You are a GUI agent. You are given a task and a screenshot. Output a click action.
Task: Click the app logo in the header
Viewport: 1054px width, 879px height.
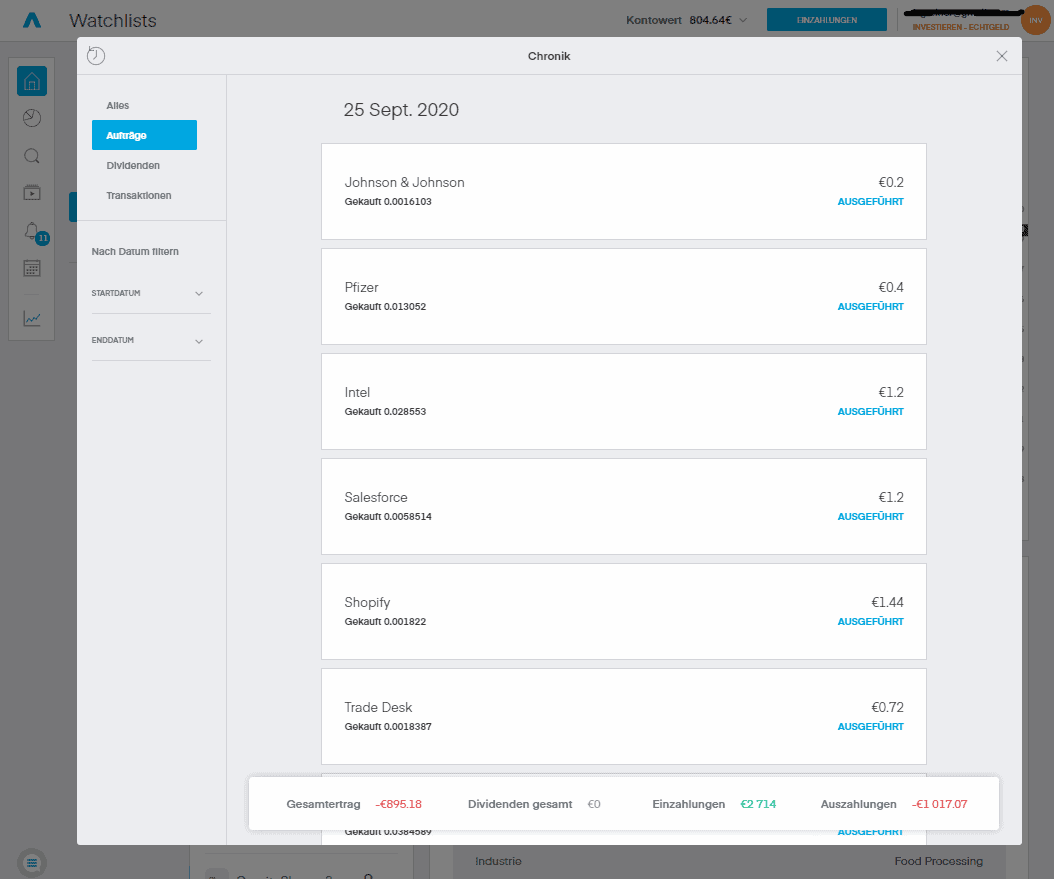(32, 20)
